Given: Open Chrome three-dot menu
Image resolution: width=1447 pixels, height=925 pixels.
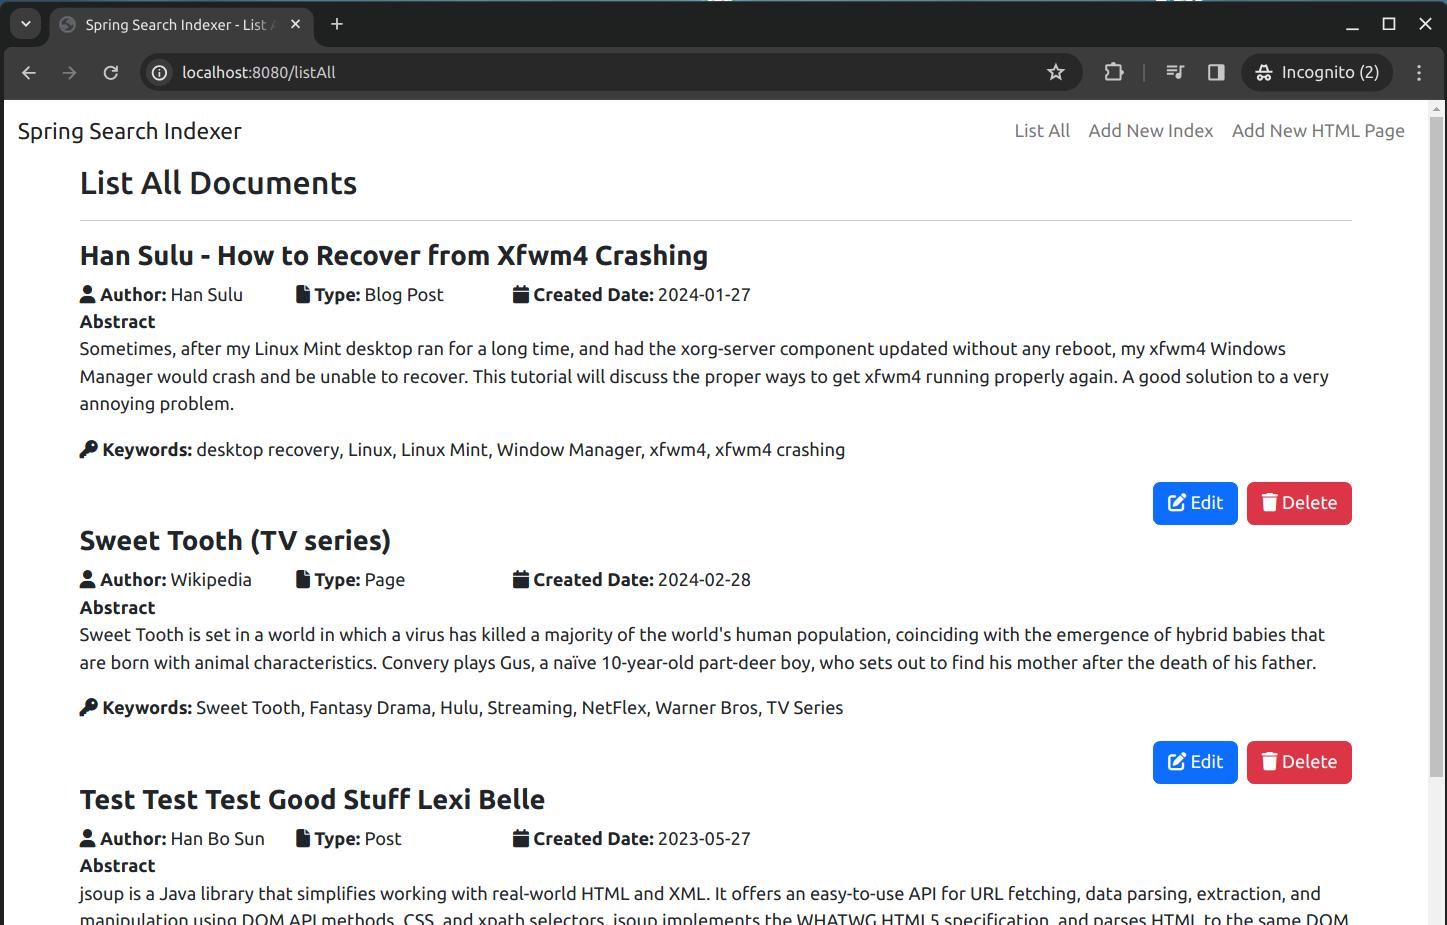Looking at the screenshot, I should (x=1419, y=72).
